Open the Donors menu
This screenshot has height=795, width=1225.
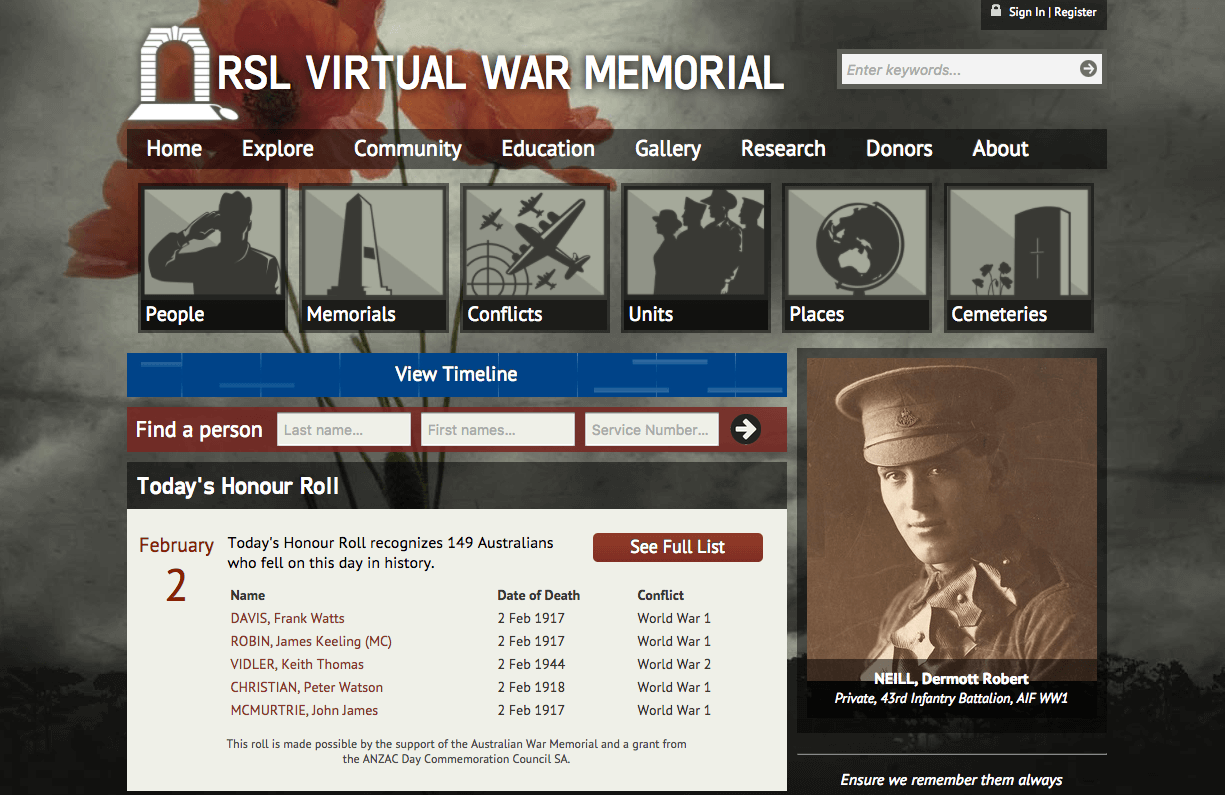[899, 149]
